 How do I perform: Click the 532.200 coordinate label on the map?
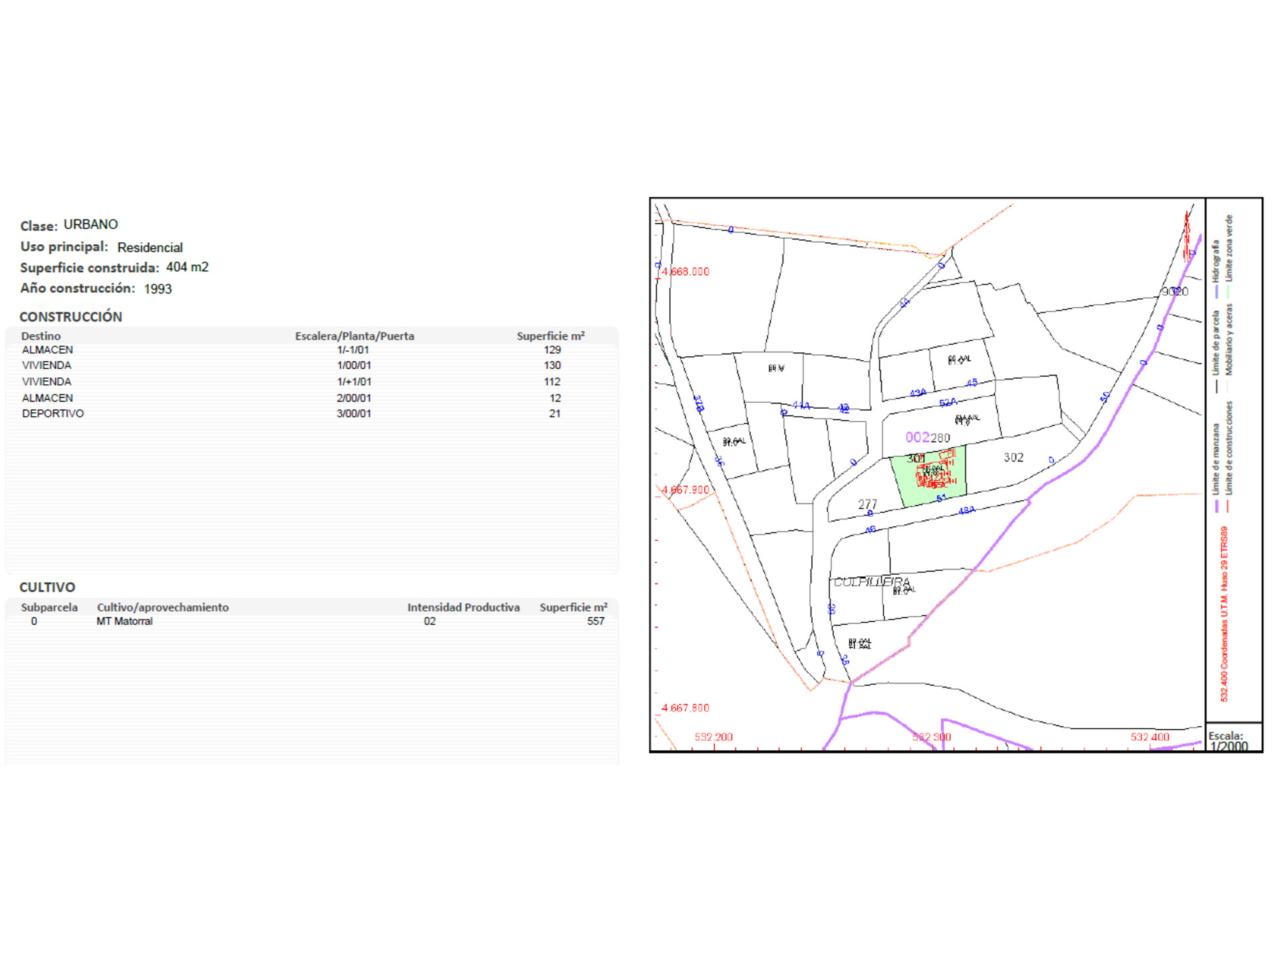click(x=713, y=737)
